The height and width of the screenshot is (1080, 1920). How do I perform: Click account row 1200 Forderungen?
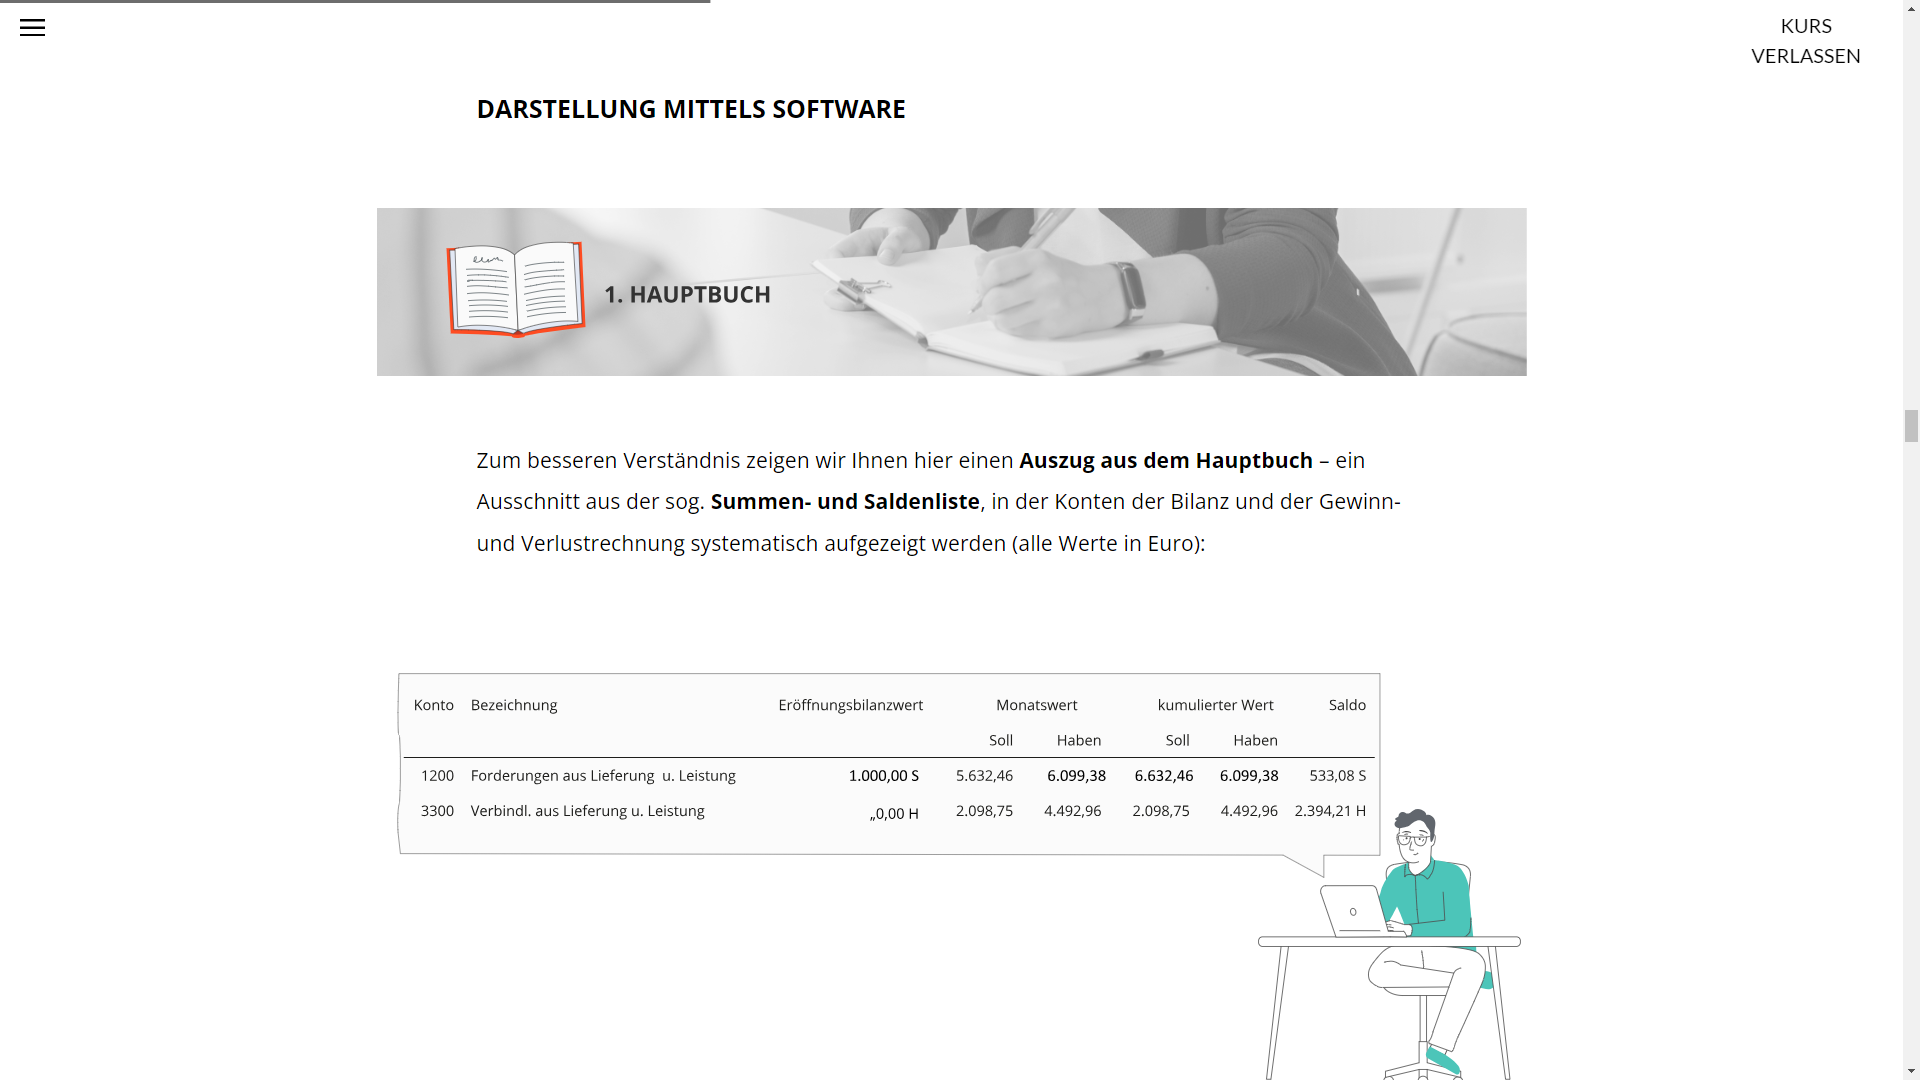coord(602,776)
